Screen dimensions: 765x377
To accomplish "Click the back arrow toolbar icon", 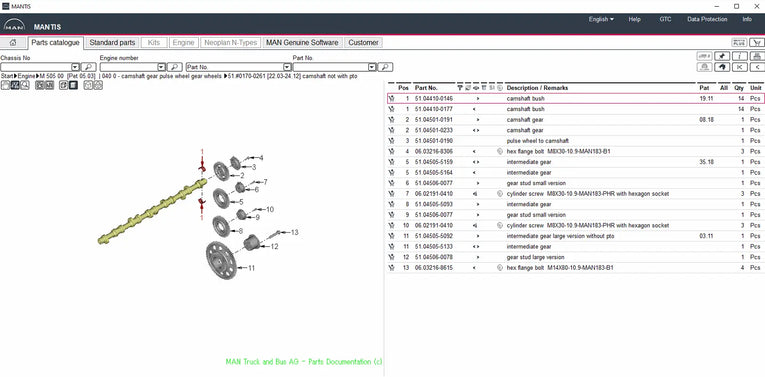I will pos(722,67).
